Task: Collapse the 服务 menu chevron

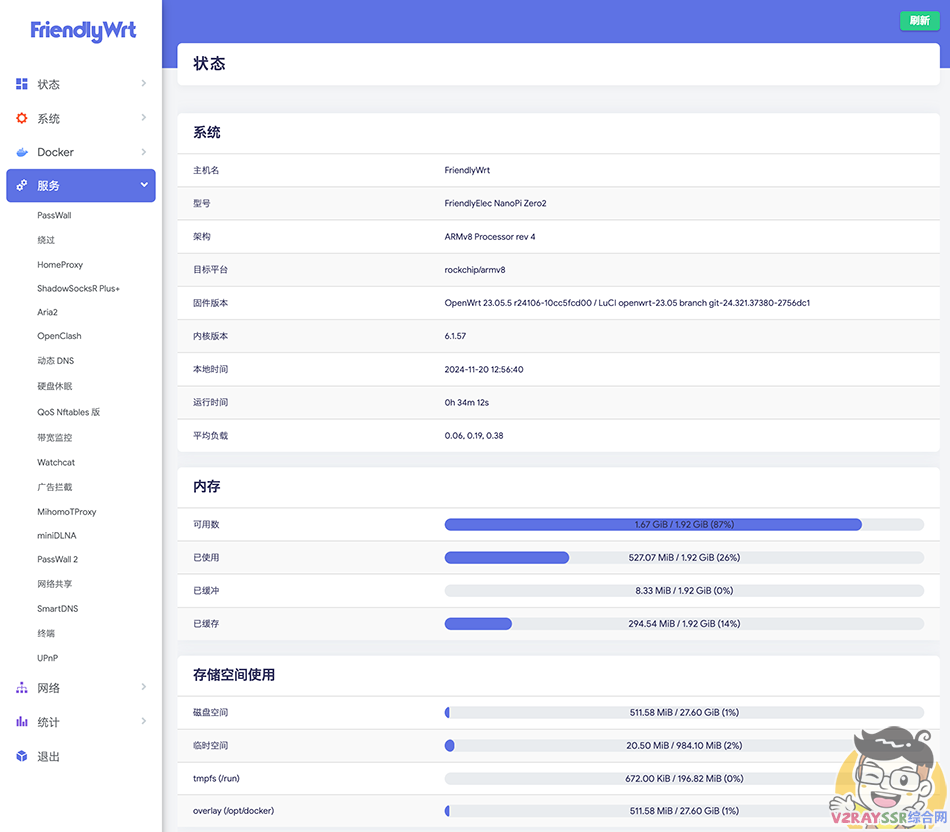Action: pos(144,185)
